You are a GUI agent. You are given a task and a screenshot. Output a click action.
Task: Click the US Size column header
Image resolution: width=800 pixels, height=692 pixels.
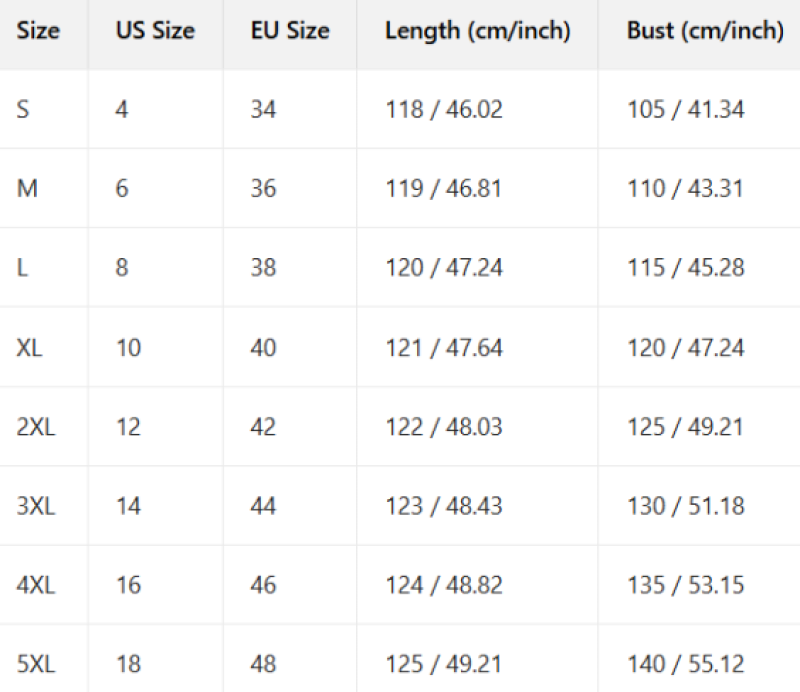pos(155,31)
